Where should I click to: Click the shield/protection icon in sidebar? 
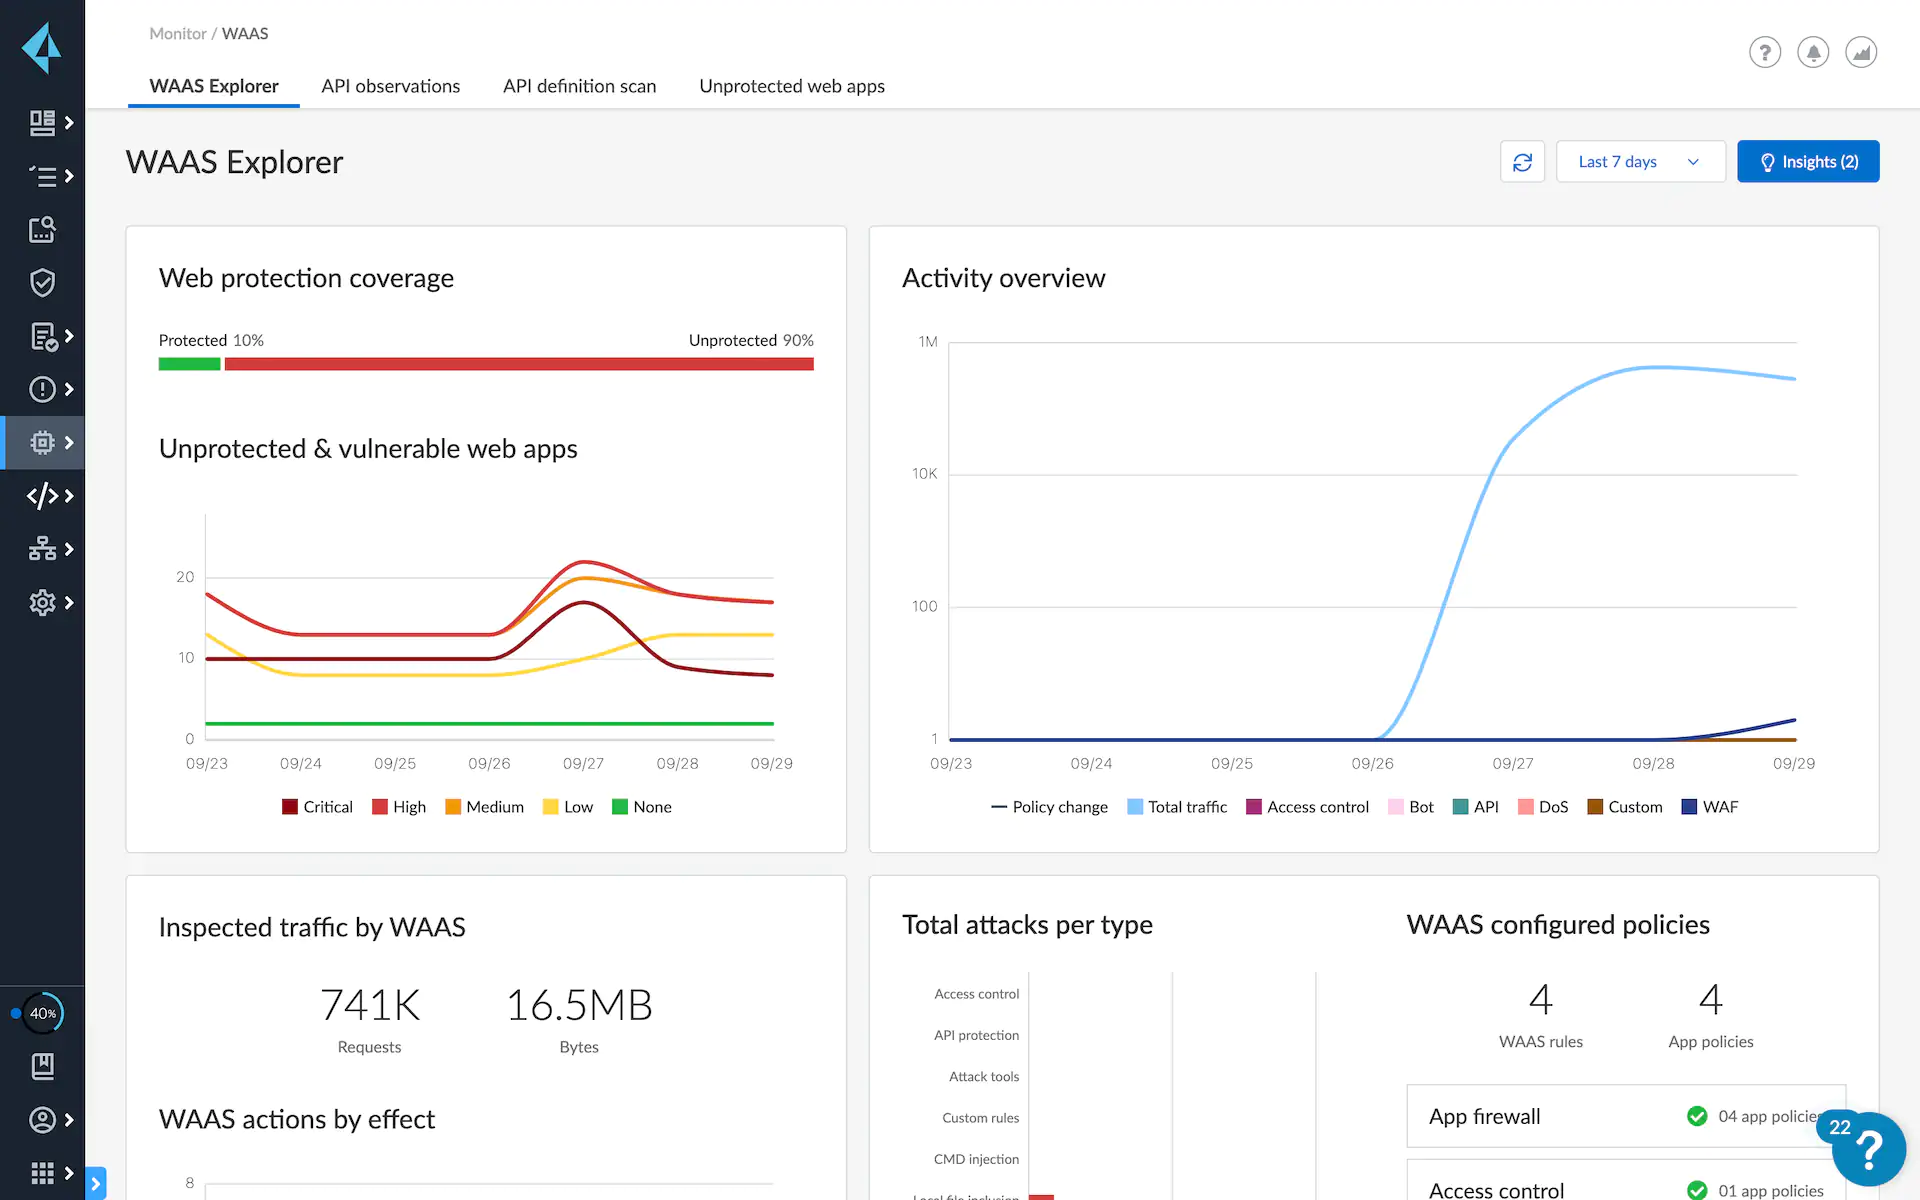41,282
